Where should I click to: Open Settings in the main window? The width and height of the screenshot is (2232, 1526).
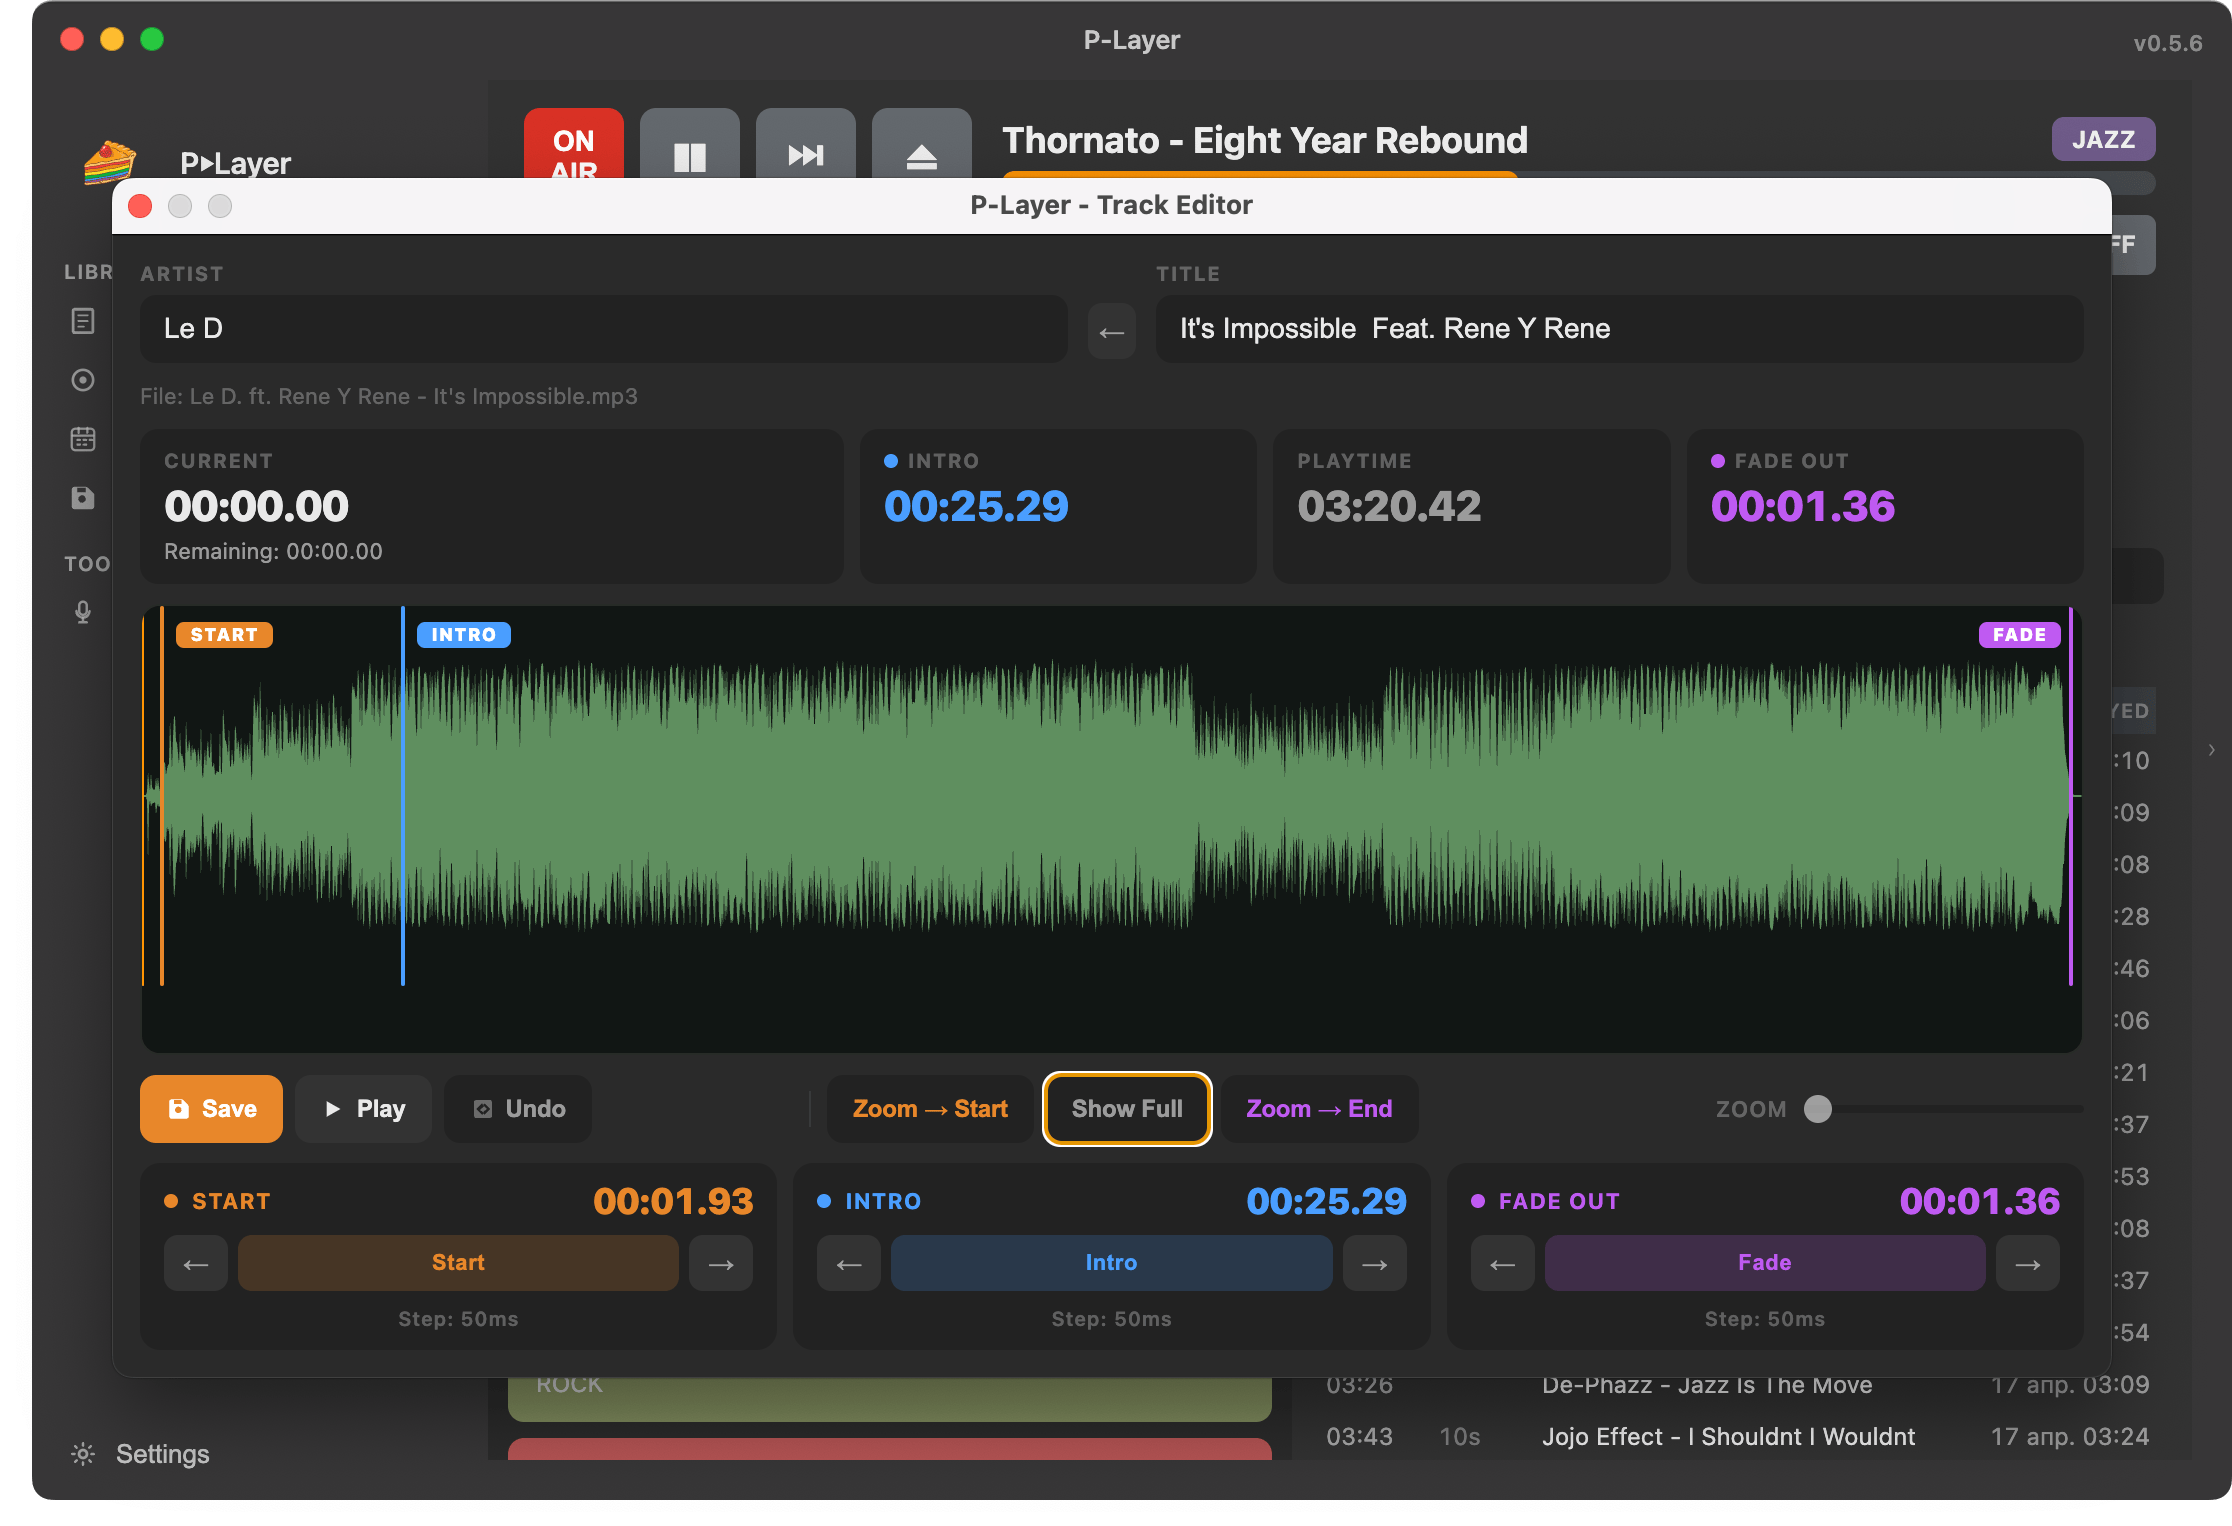[x=162, y=1454]
